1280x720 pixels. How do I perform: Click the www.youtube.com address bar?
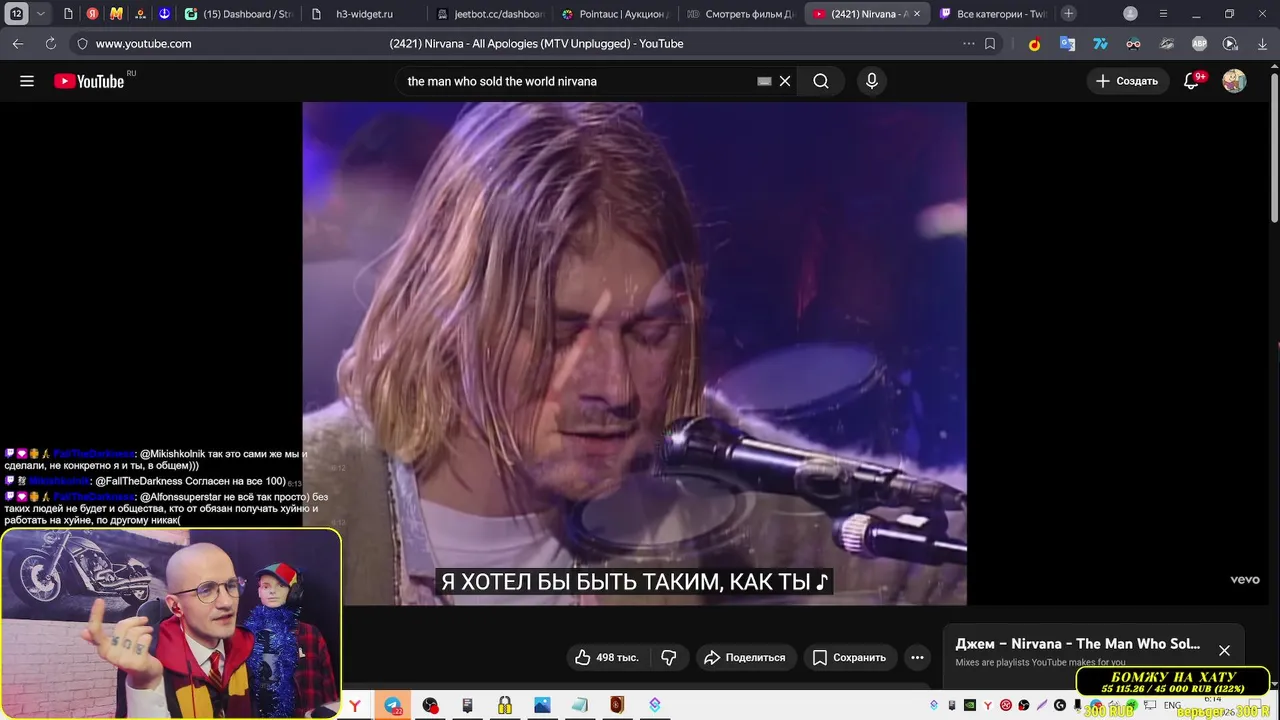tap(143, 44)
